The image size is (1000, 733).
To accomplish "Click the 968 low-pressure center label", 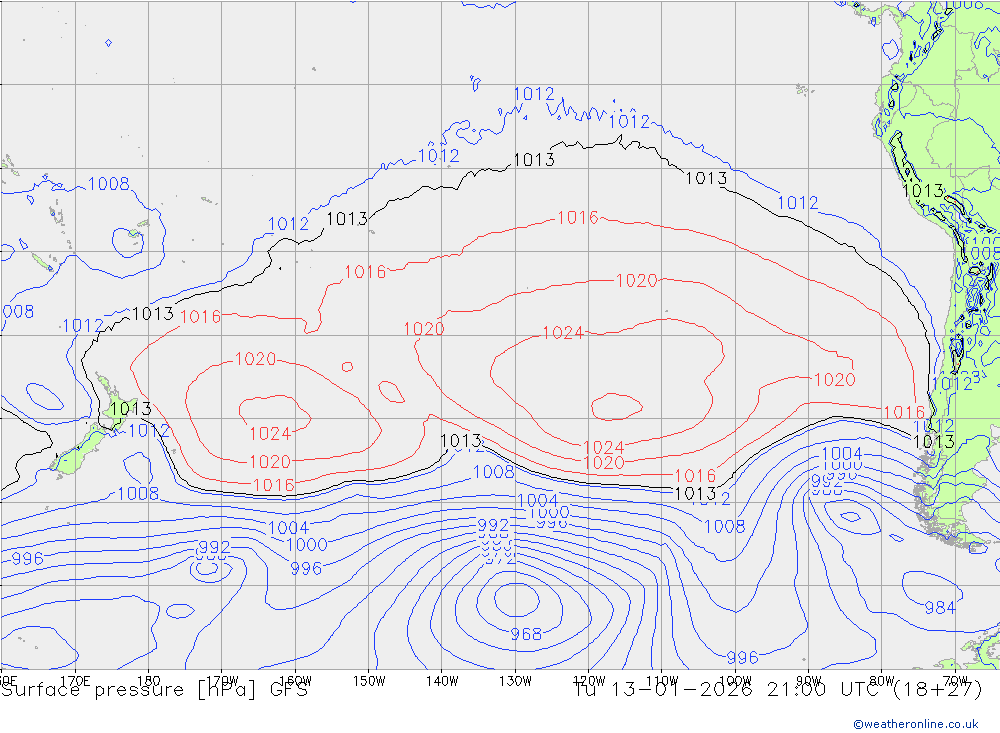I will point(526,634).
